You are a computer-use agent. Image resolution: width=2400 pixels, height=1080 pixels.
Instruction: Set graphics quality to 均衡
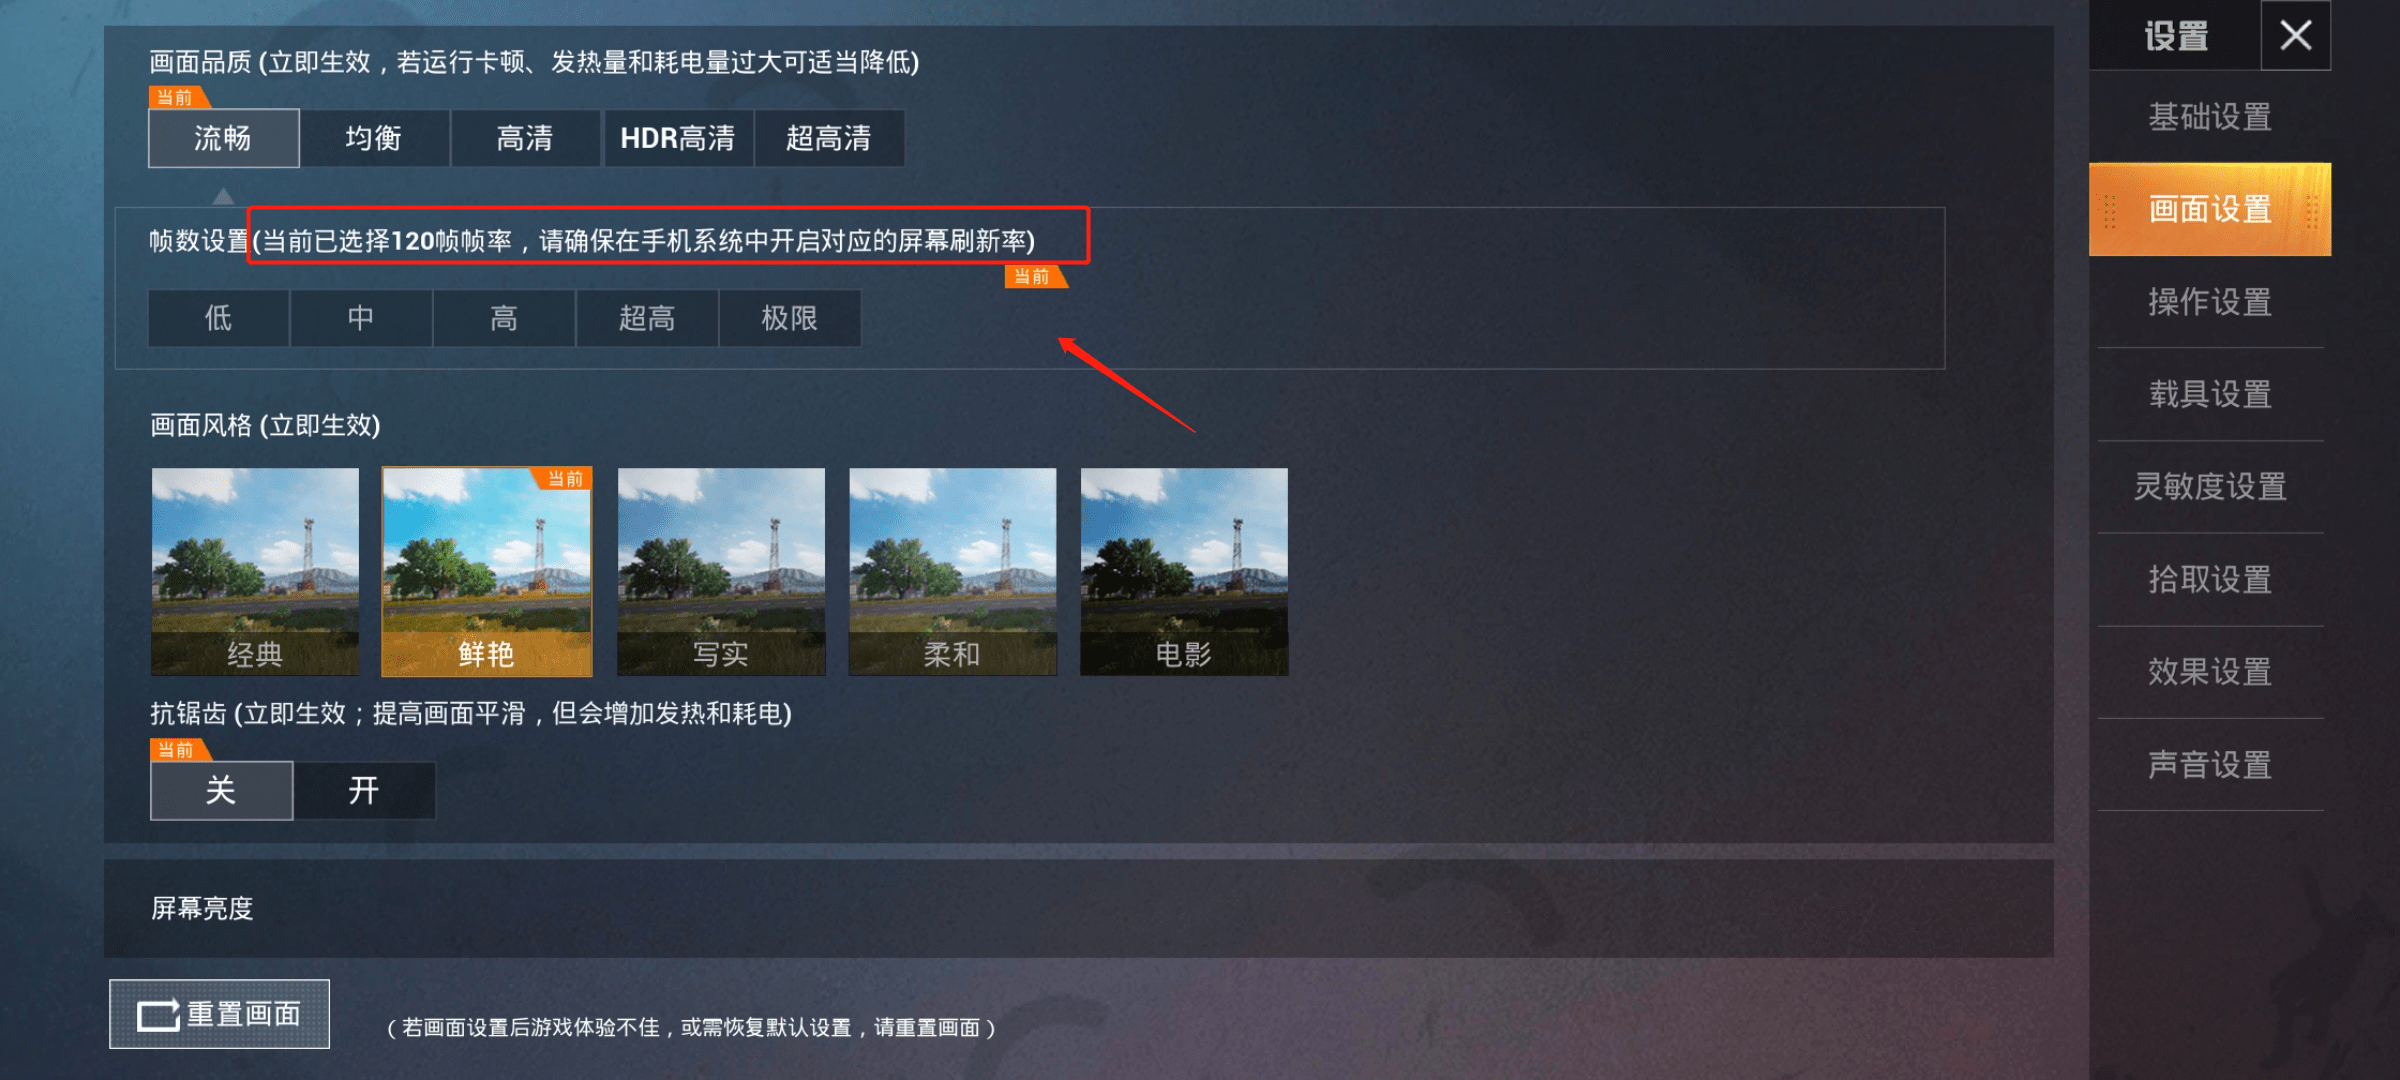(x=374, y=138)
